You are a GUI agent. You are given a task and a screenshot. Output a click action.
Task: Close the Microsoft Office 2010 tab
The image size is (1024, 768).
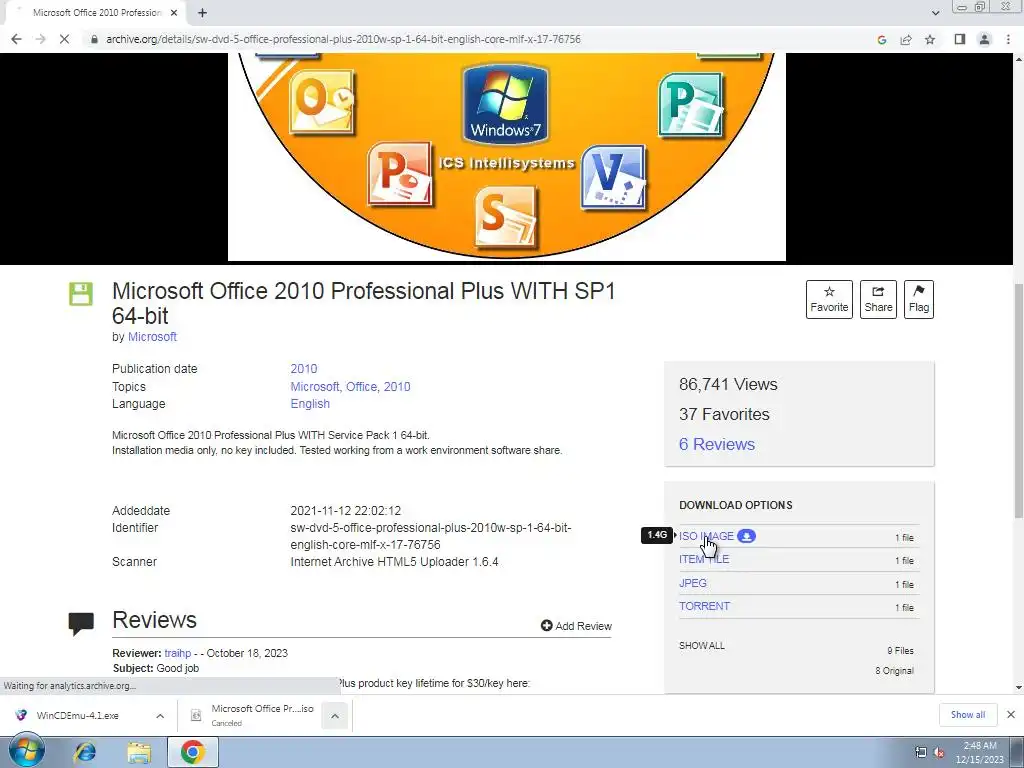(174, 12)
